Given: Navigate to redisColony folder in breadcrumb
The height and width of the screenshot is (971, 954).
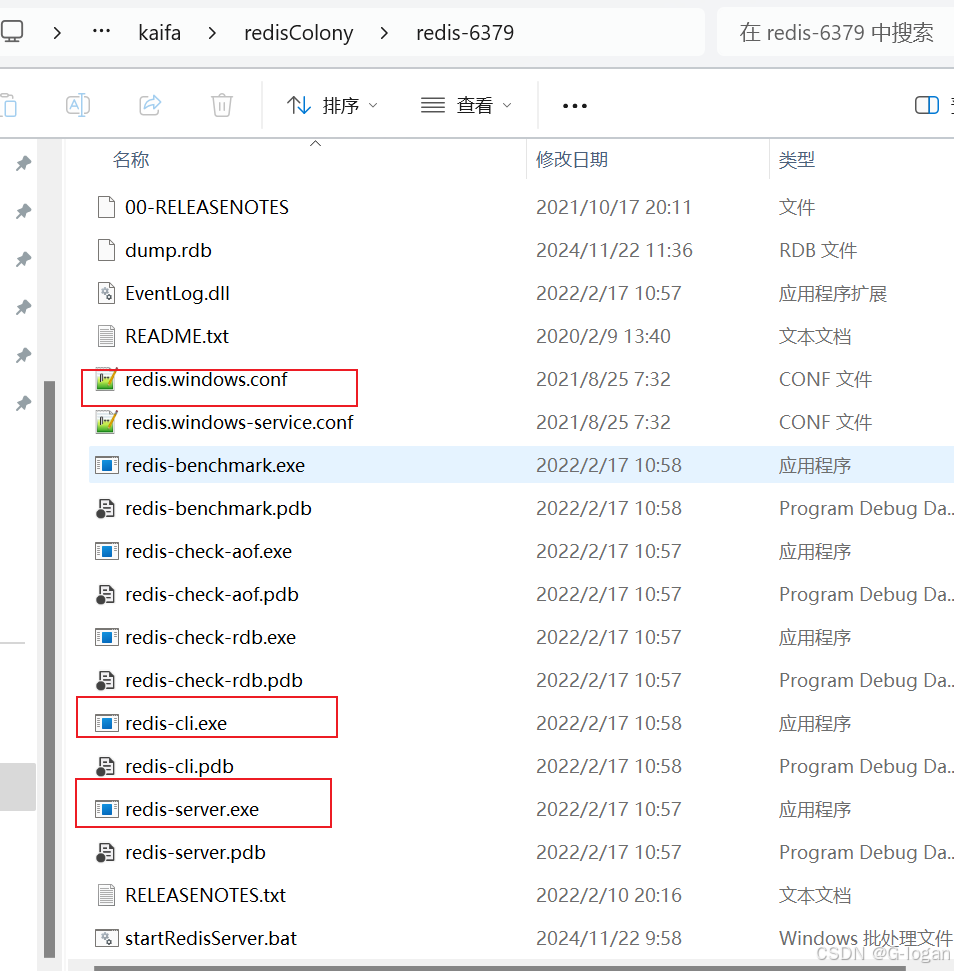Looking at the screenshot, I should coord(298,33).
